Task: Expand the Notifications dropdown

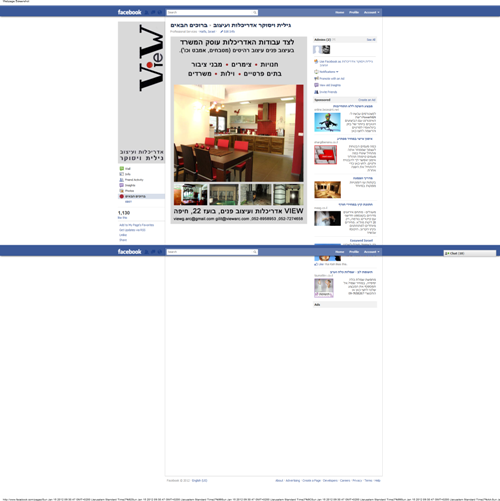Action: click(x=328, y=72)
